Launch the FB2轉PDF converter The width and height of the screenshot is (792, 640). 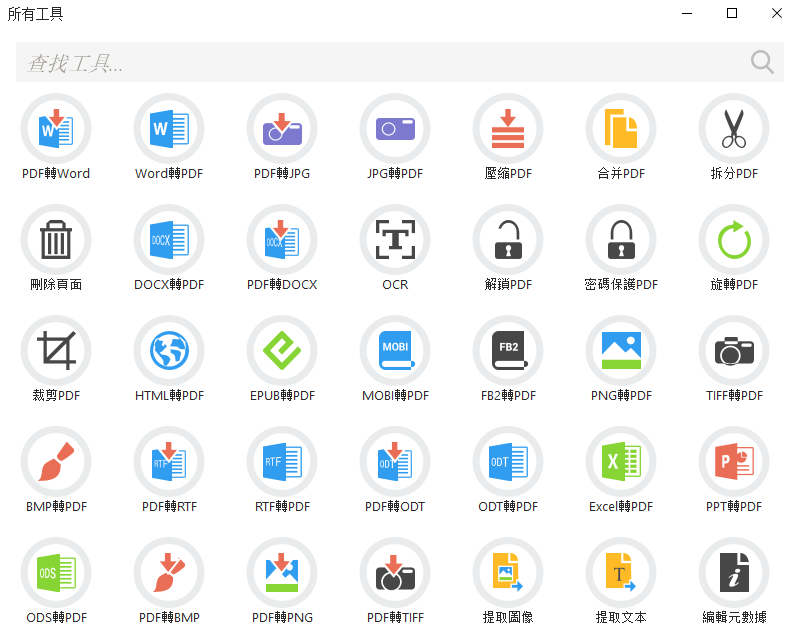(x=508, y=351)
